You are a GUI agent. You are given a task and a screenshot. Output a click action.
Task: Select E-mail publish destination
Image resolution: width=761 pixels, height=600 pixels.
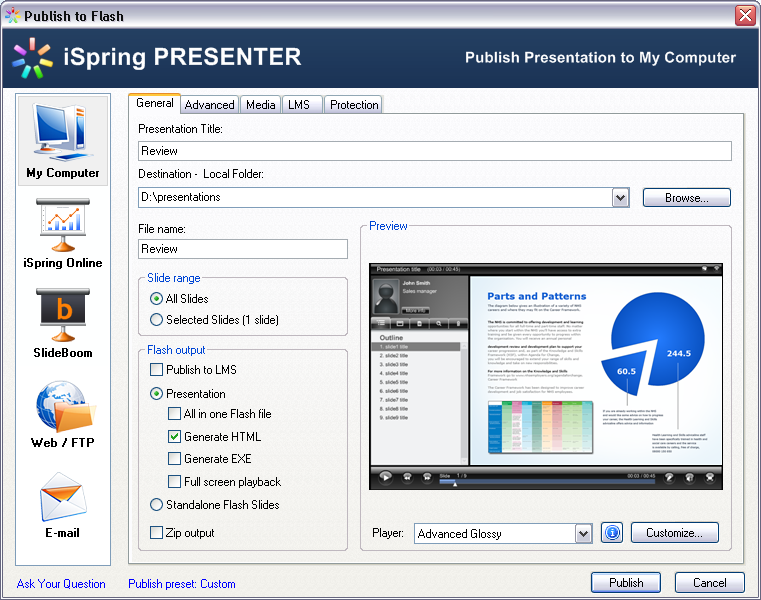click(x=63, y=505)
